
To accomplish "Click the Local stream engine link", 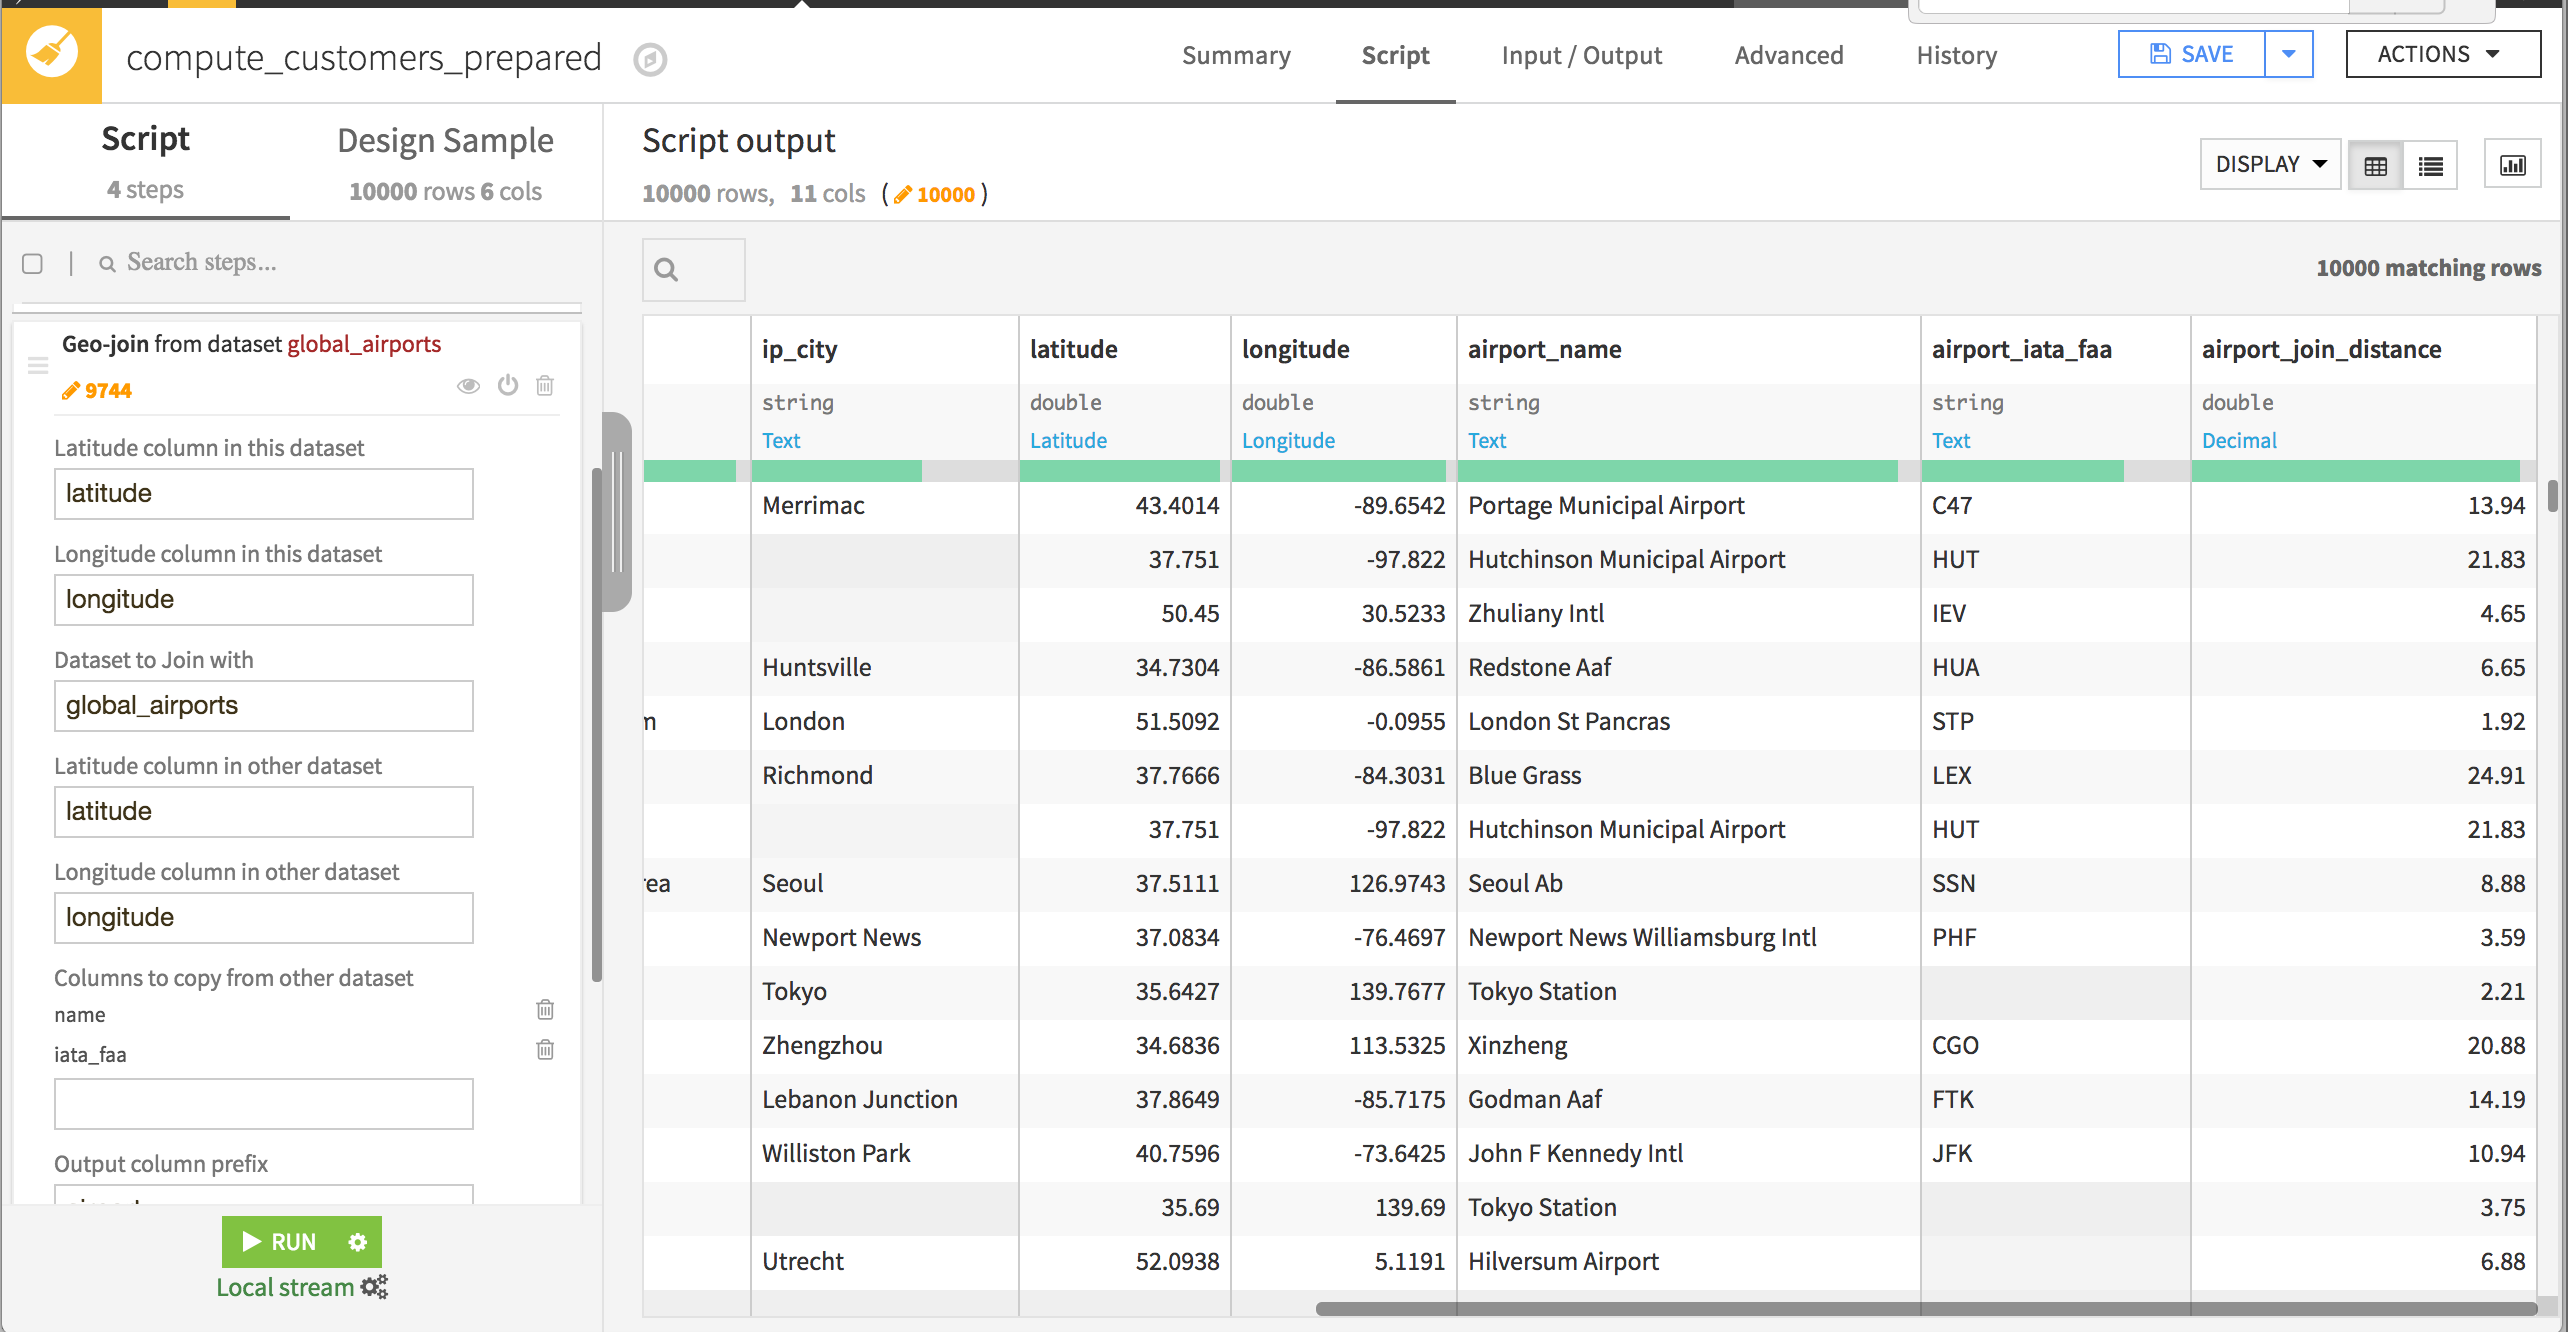I will (x=285, y=1287).
